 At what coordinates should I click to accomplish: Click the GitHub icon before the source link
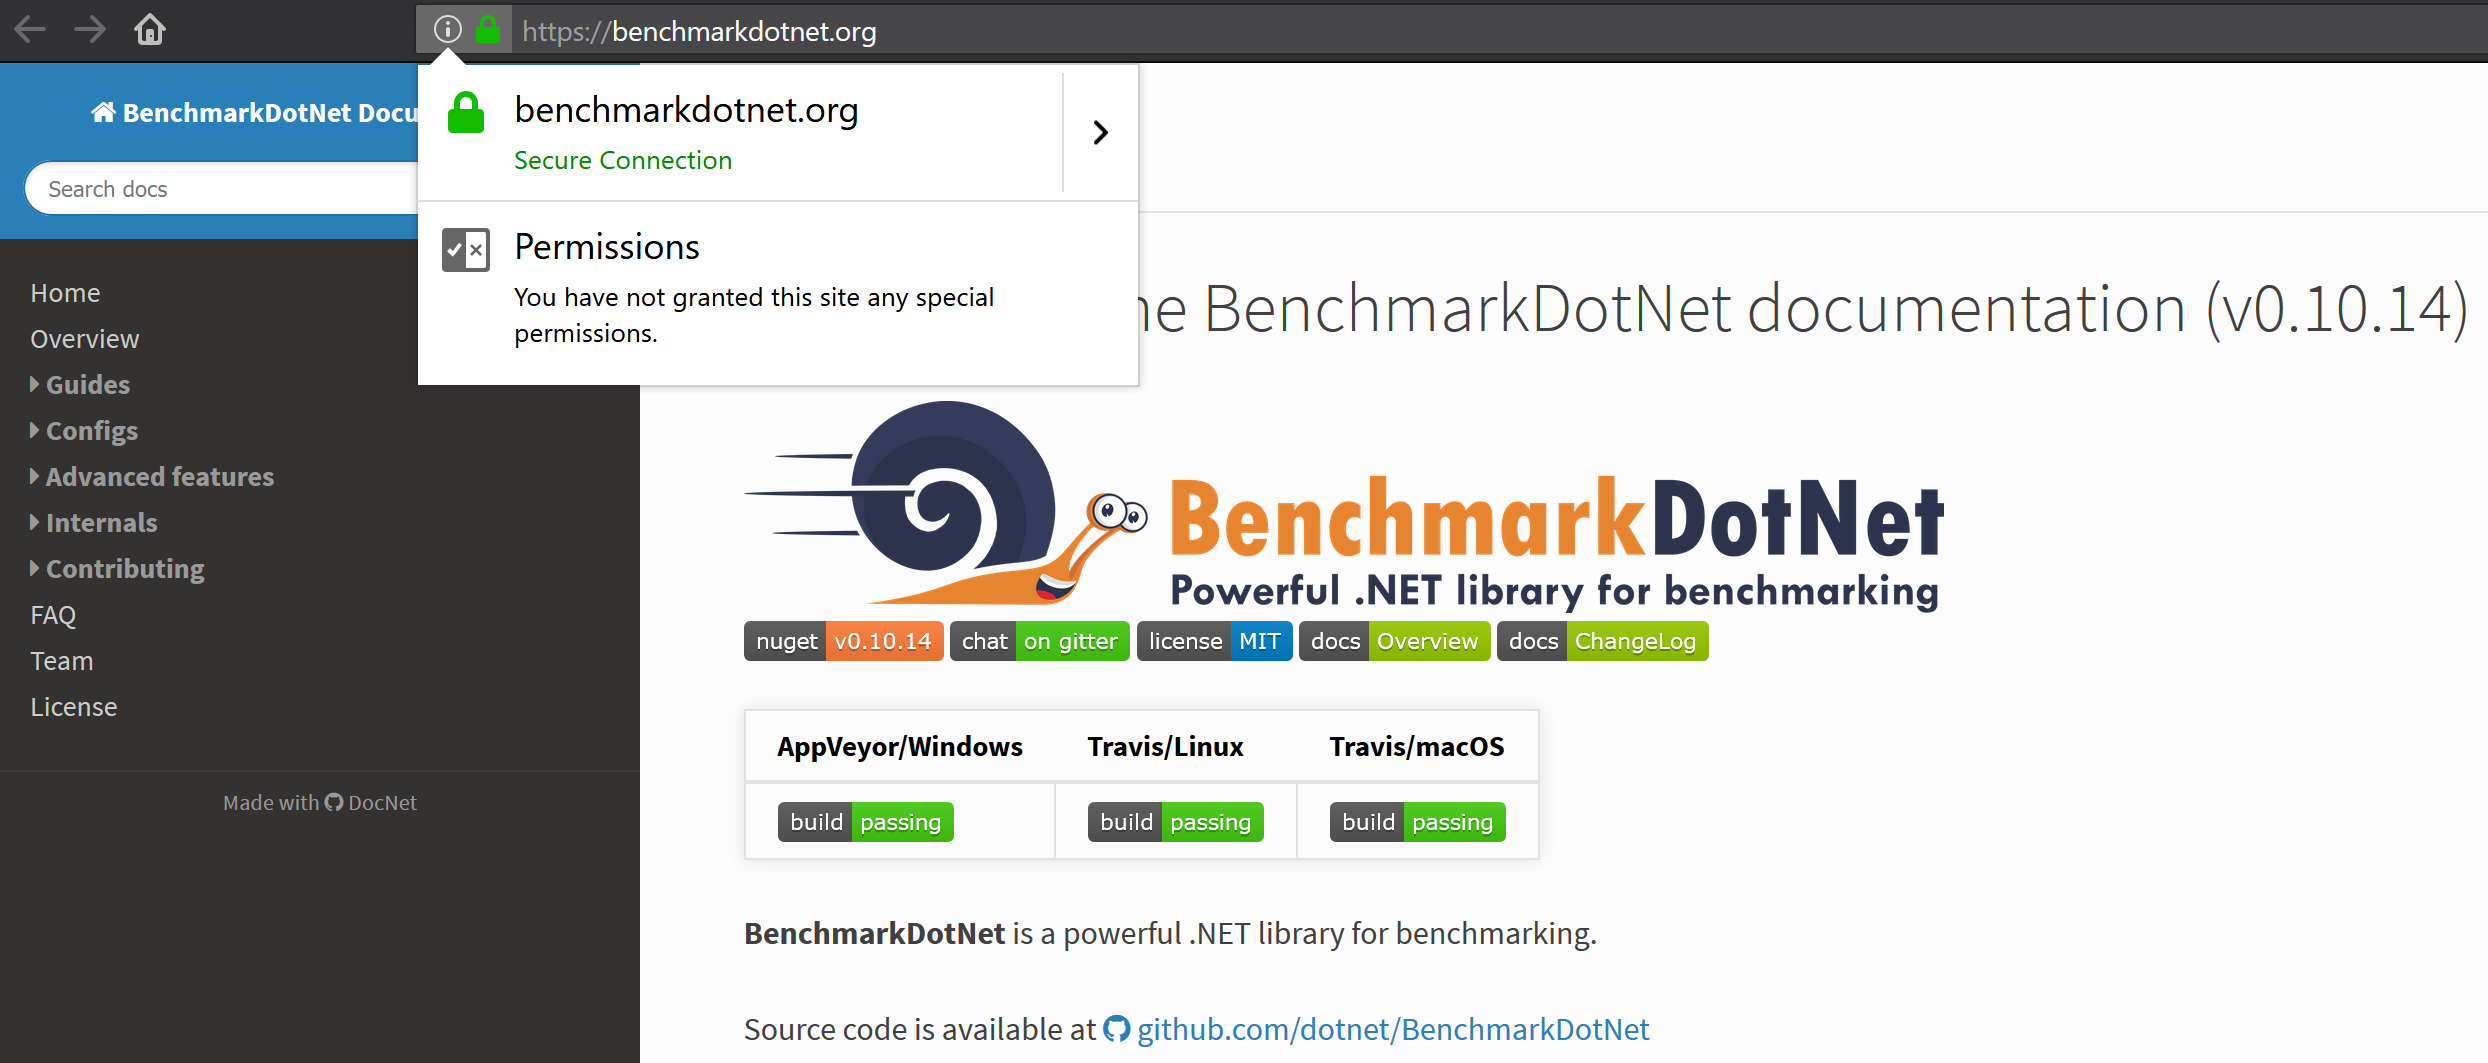(1115, 1028)
